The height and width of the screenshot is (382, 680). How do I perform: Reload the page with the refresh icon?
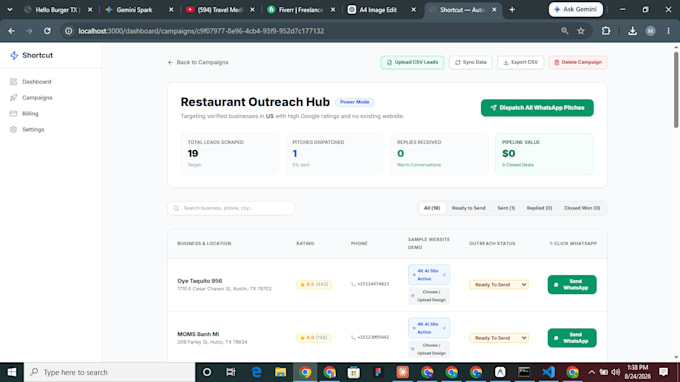(47, 31)
